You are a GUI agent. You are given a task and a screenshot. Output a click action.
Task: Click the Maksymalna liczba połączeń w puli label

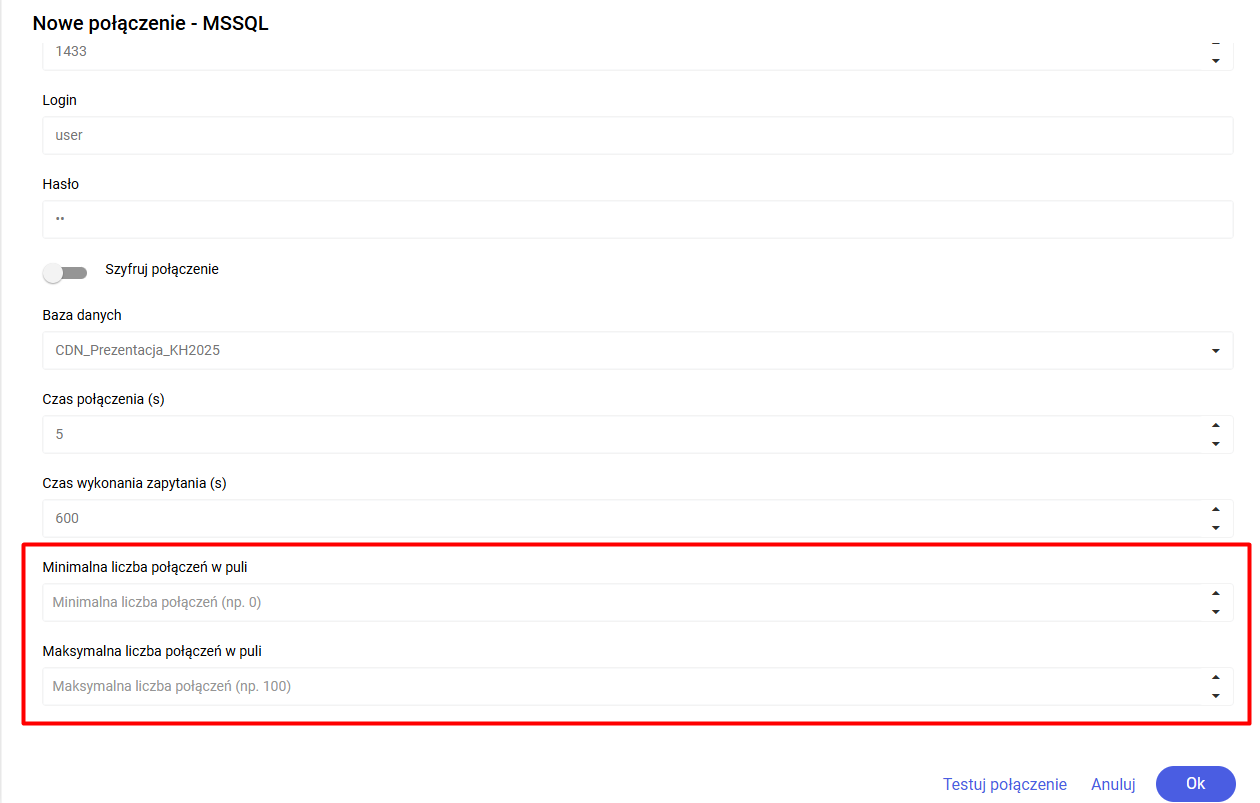point(152,651)
